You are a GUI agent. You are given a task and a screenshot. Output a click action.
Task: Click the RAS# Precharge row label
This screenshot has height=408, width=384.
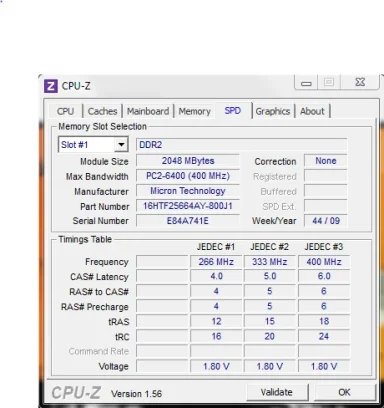[x=95, y=307]
